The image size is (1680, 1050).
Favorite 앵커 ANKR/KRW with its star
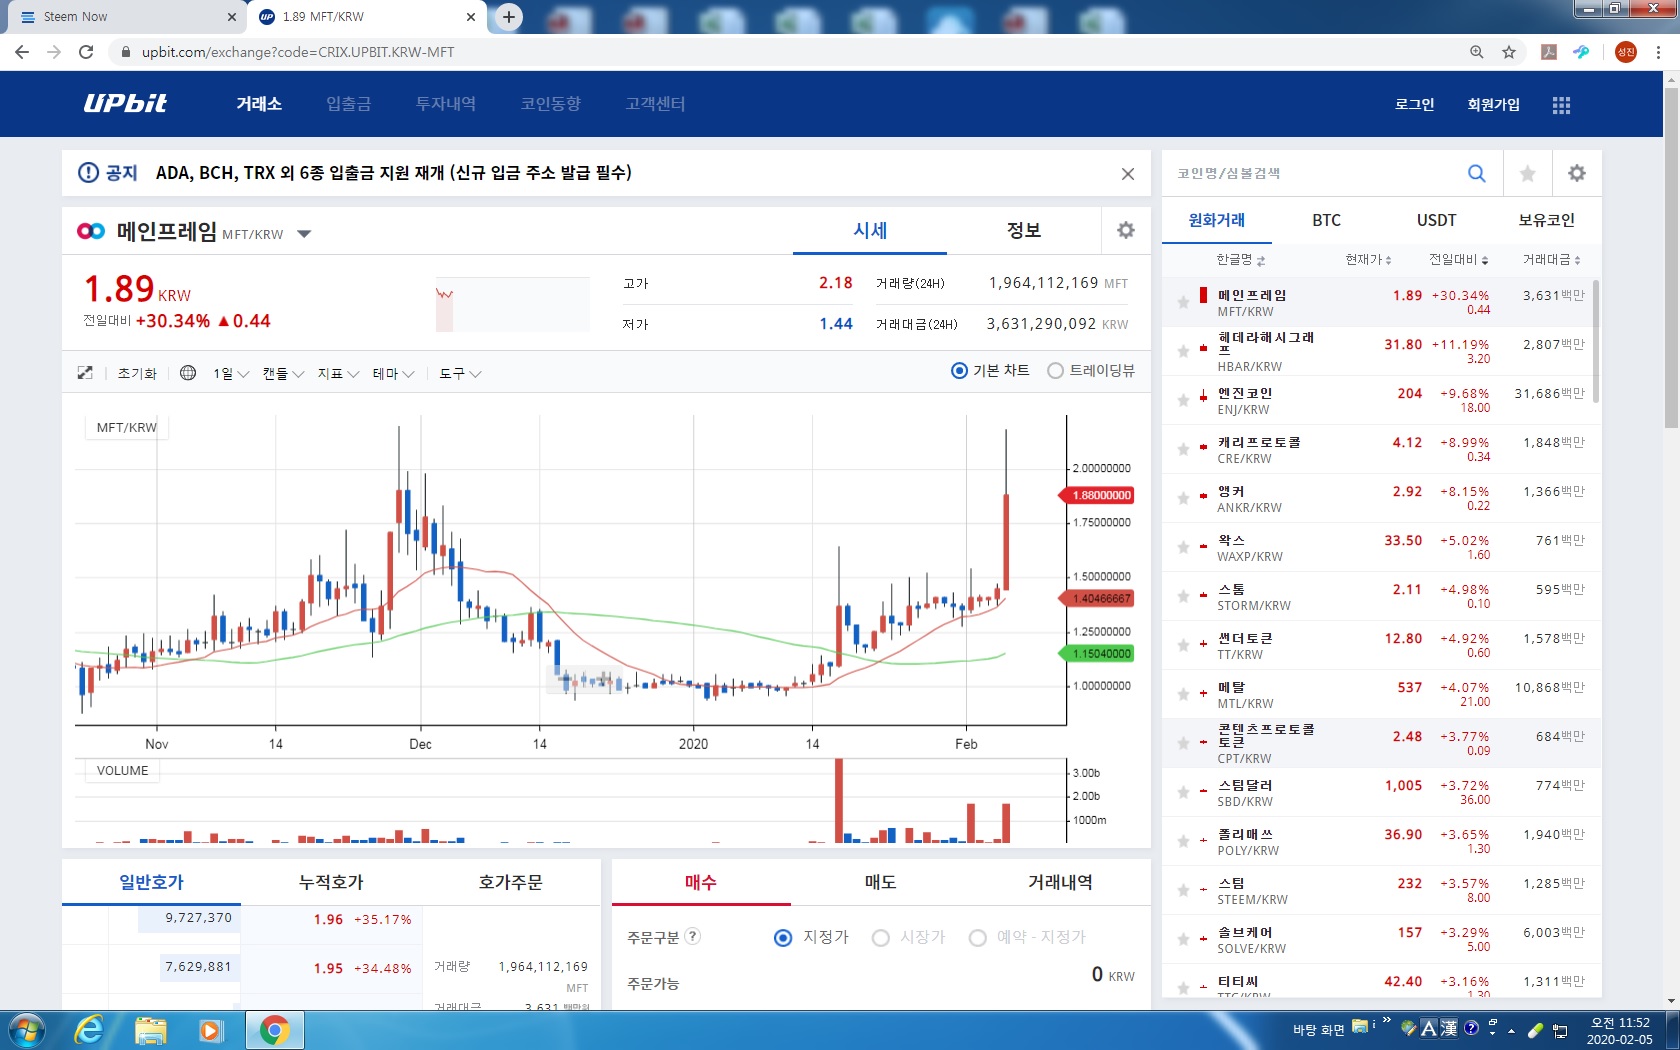click(x=1183, y=498)
